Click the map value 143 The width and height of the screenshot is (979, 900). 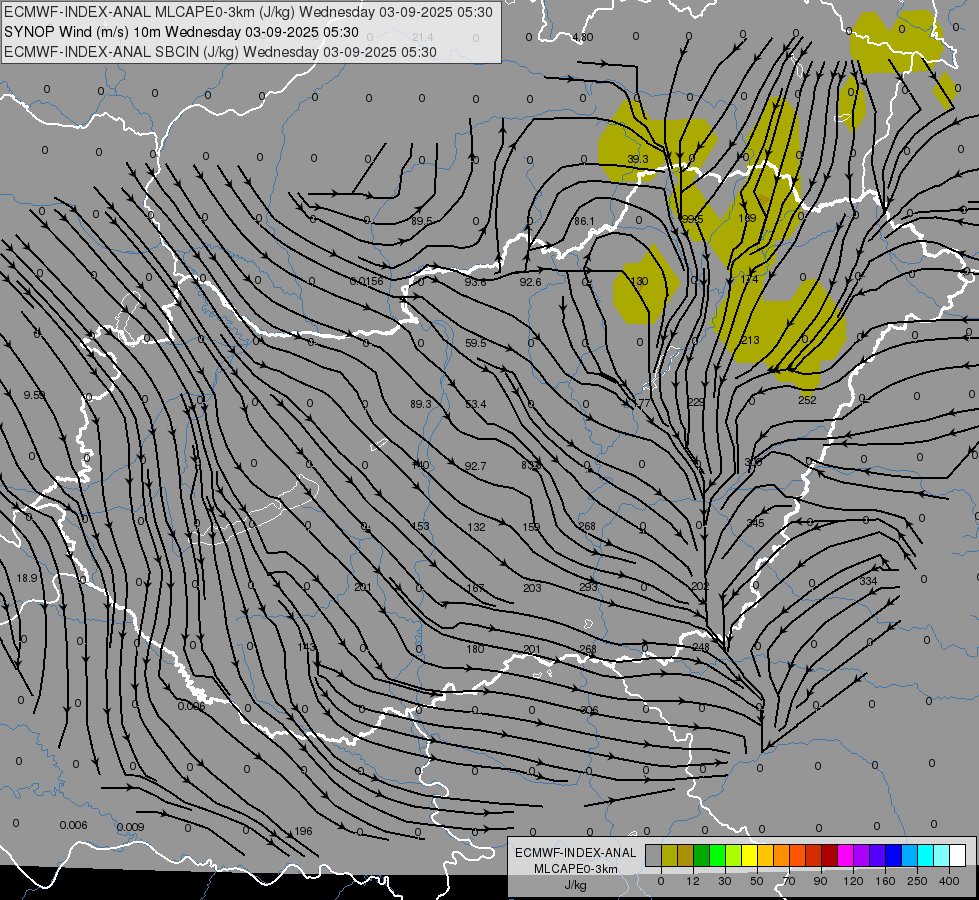[x=307, y=647]
